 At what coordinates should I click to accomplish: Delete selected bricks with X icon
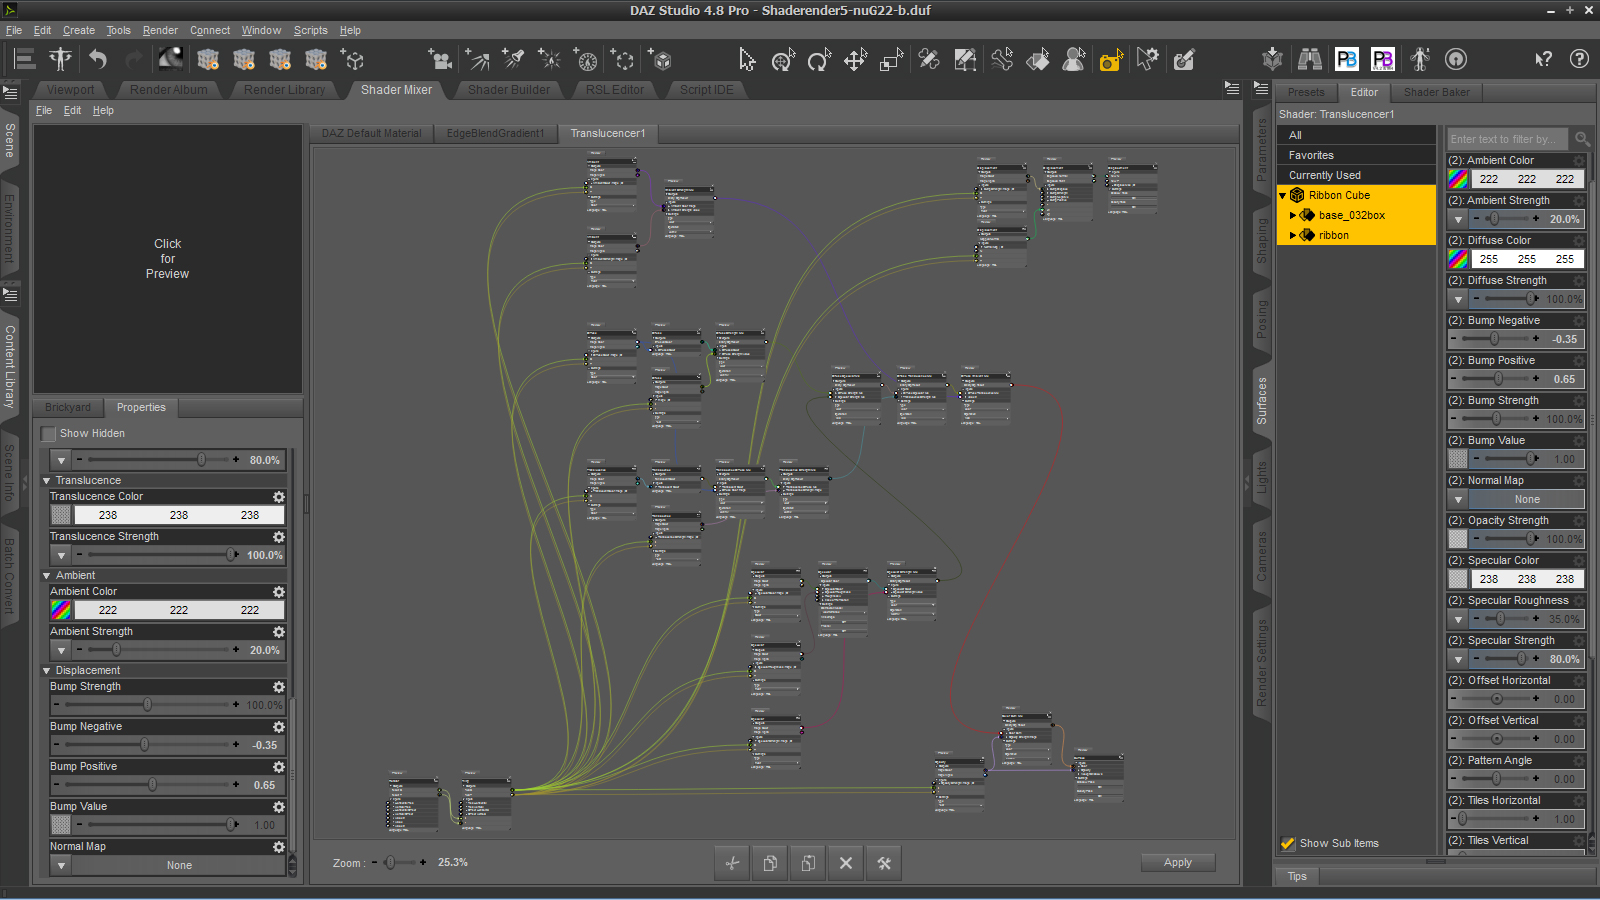coord(846,863)
